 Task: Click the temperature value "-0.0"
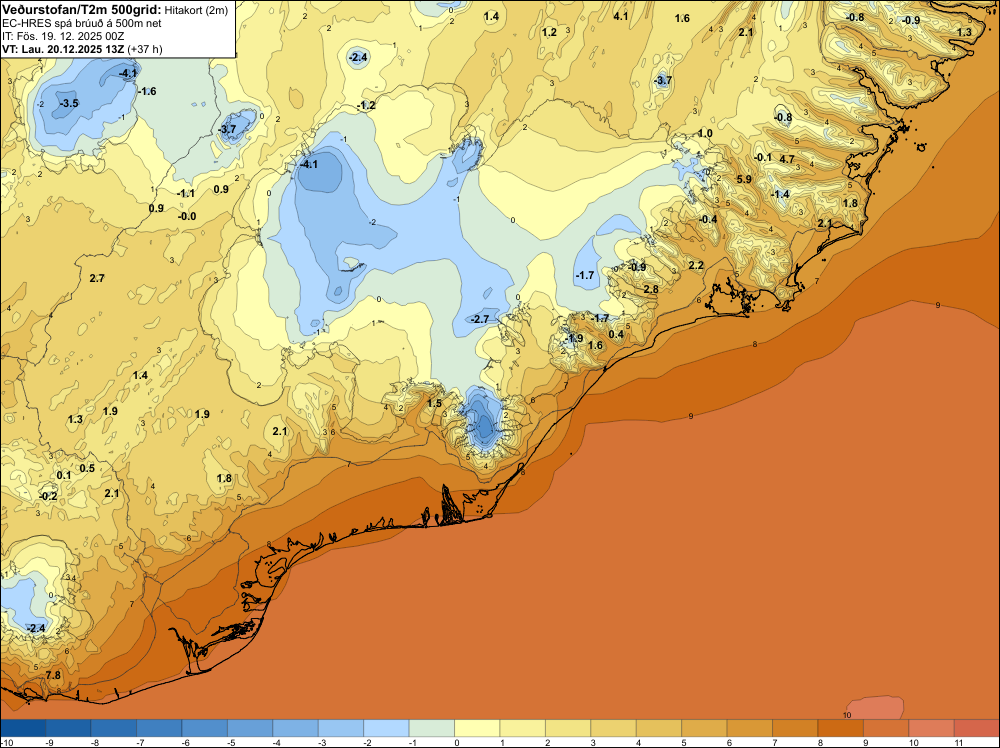187,217
